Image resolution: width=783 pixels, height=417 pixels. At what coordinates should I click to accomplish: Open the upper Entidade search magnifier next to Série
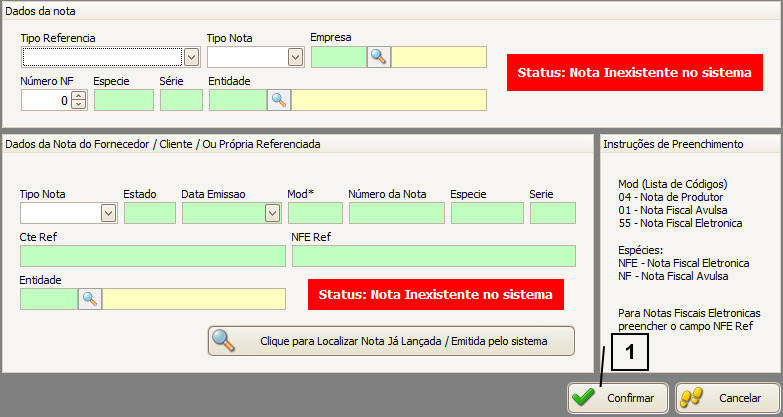(x=279, y=100)
